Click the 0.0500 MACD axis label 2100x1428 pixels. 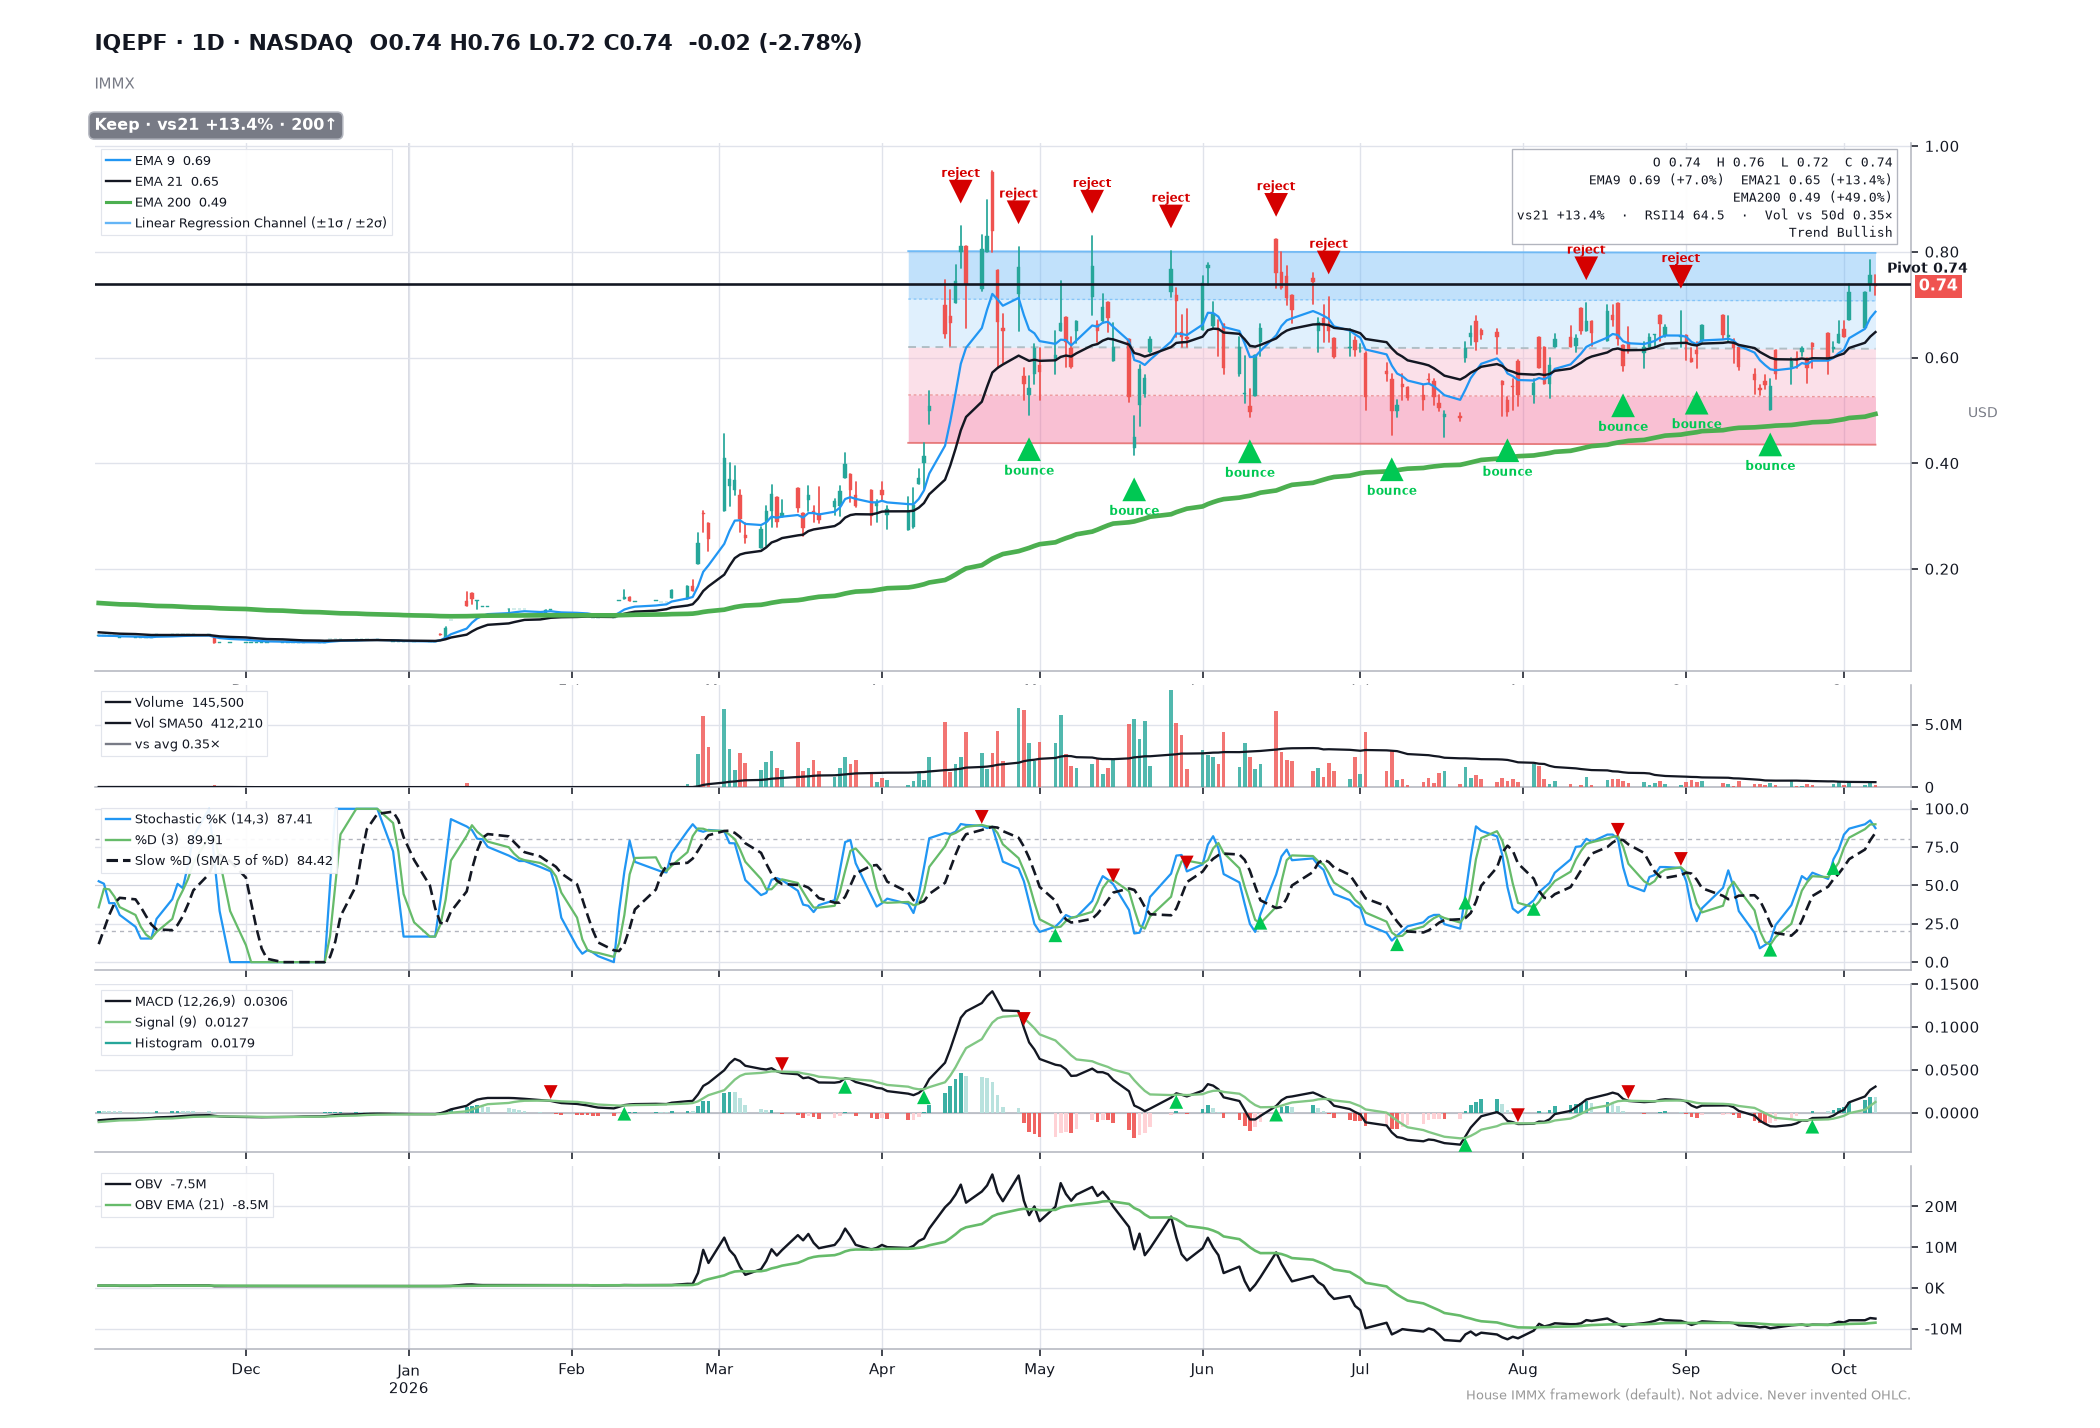[1951, 1070]
